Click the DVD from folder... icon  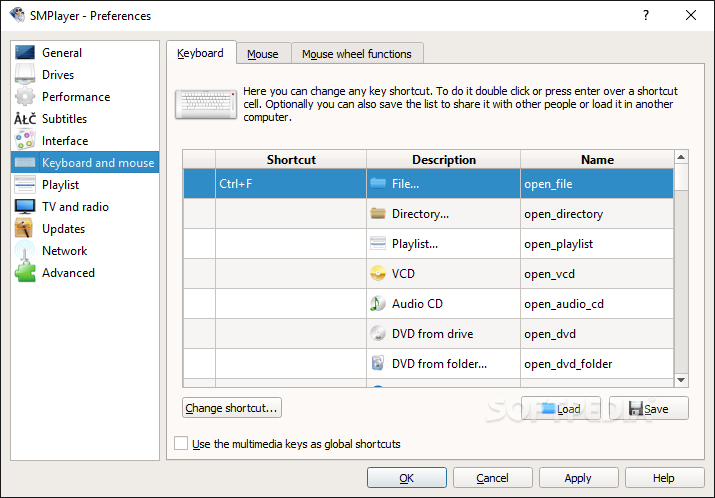[378, 363]
